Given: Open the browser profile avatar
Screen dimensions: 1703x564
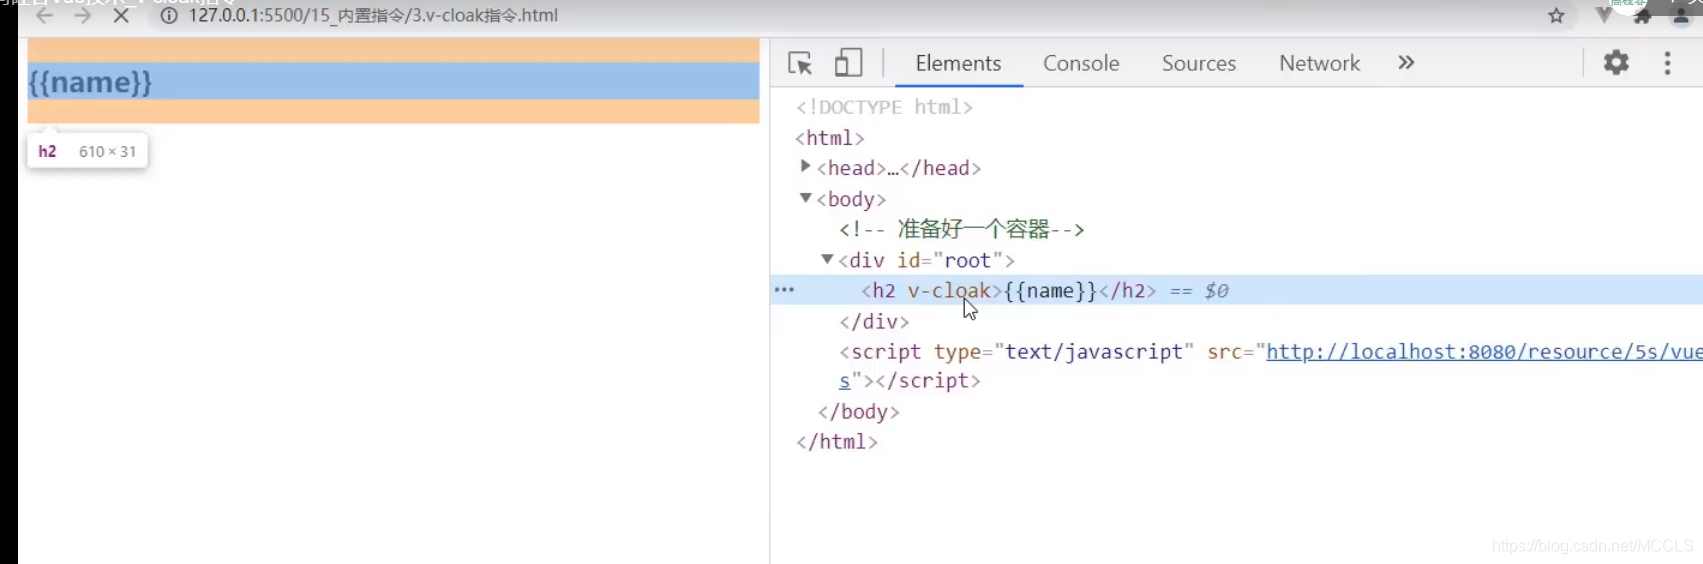Looking at the screenshot, I should pyautogui.click(x=1681, y=16).
